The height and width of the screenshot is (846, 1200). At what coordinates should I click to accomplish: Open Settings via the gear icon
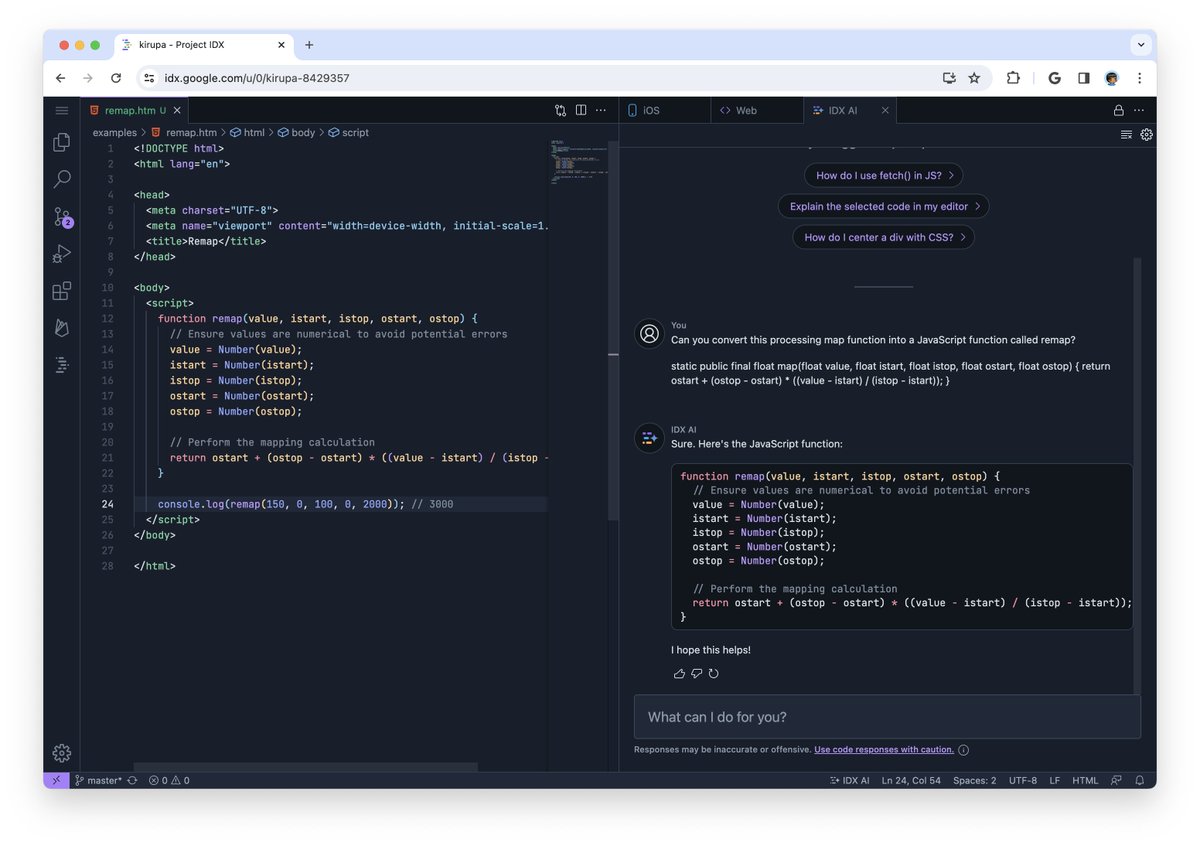pyautogui.click(x=61, y=753)
